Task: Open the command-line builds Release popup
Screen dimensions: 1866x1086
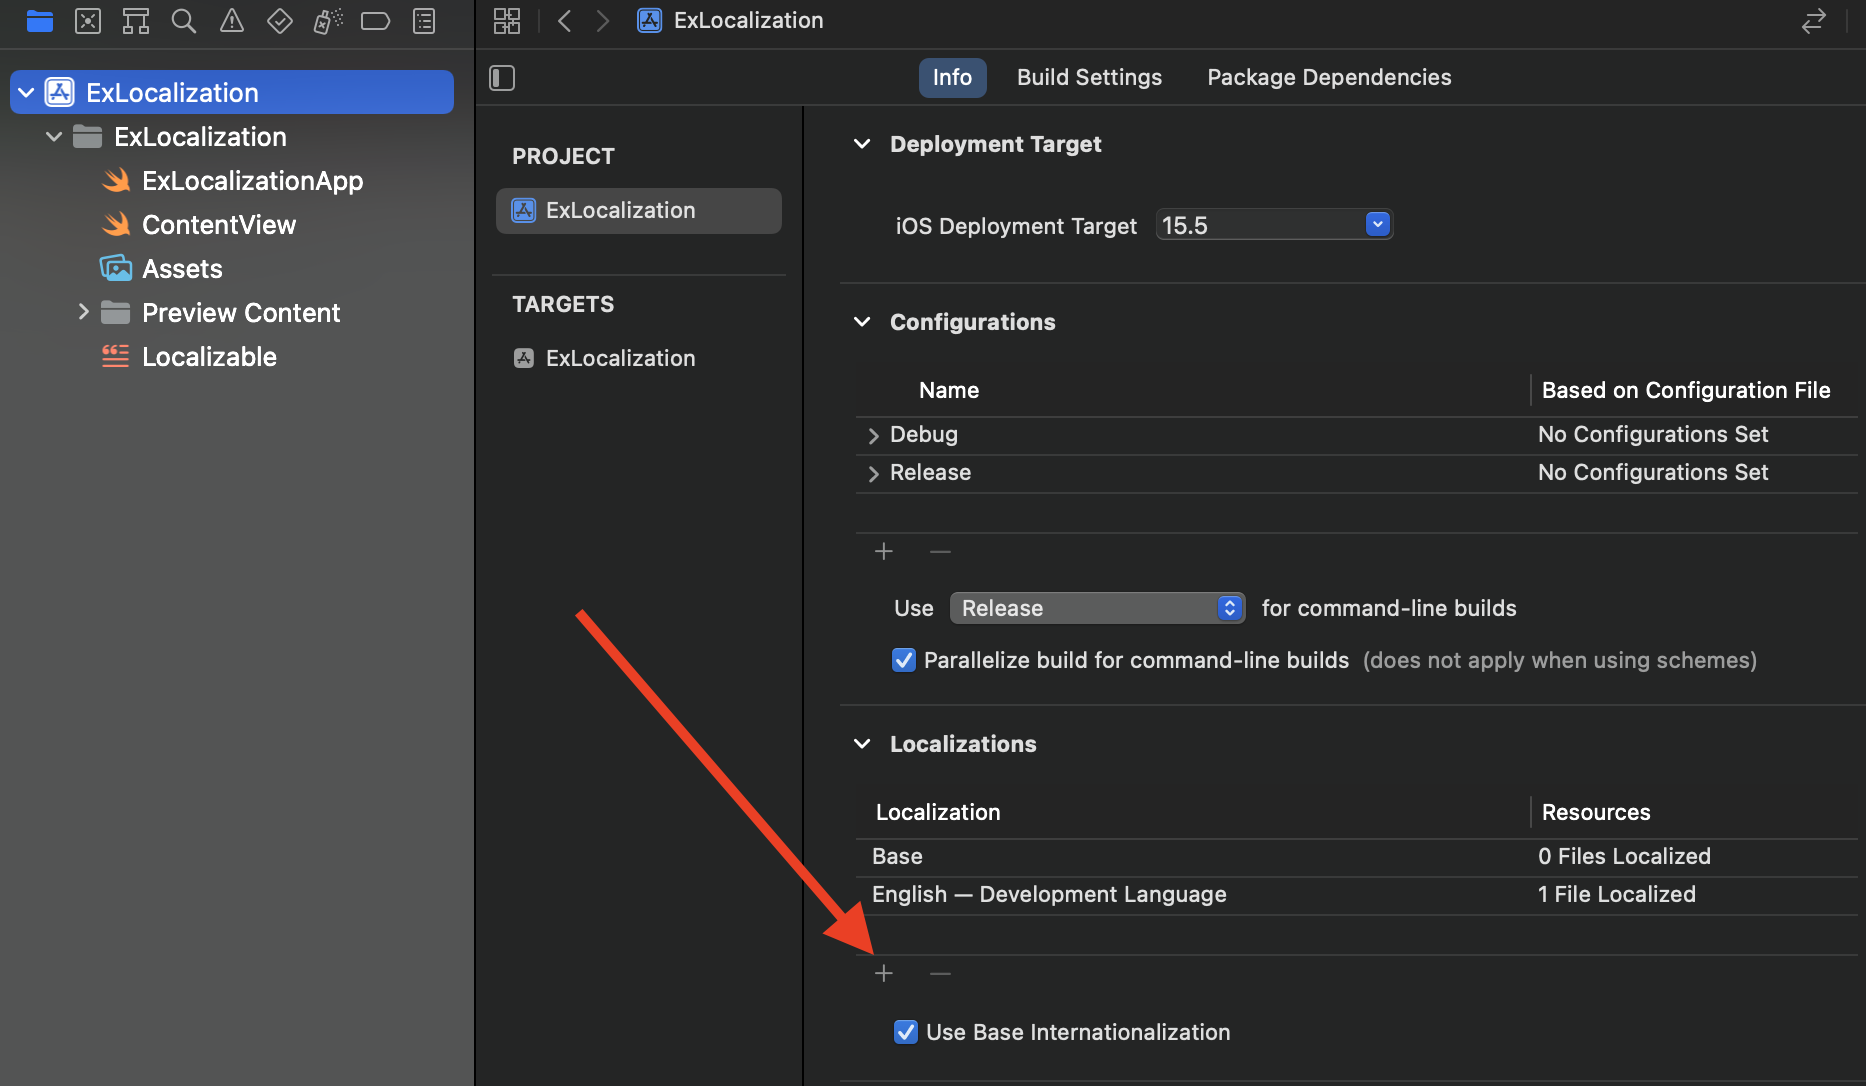Action: pos(1097,608)
